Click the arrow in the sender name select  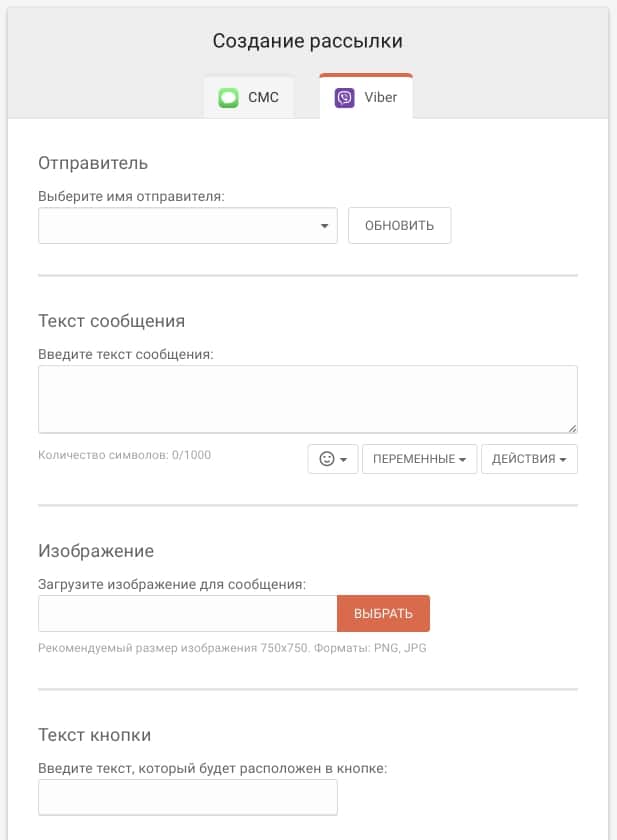coord(325,226)
